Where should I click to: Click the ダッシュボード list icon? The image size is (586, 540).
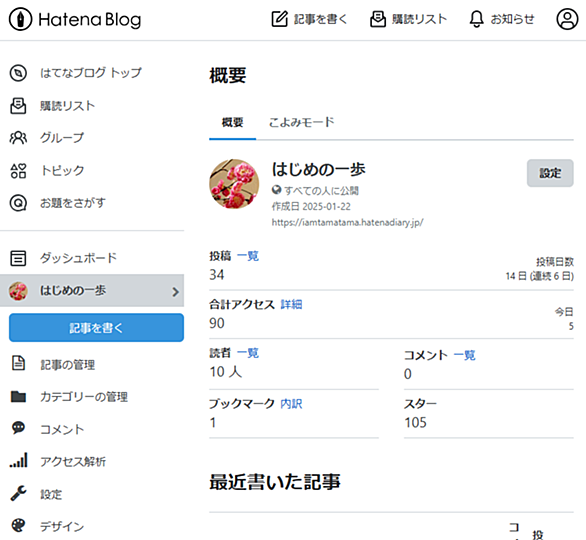click(x=18, y=258)
